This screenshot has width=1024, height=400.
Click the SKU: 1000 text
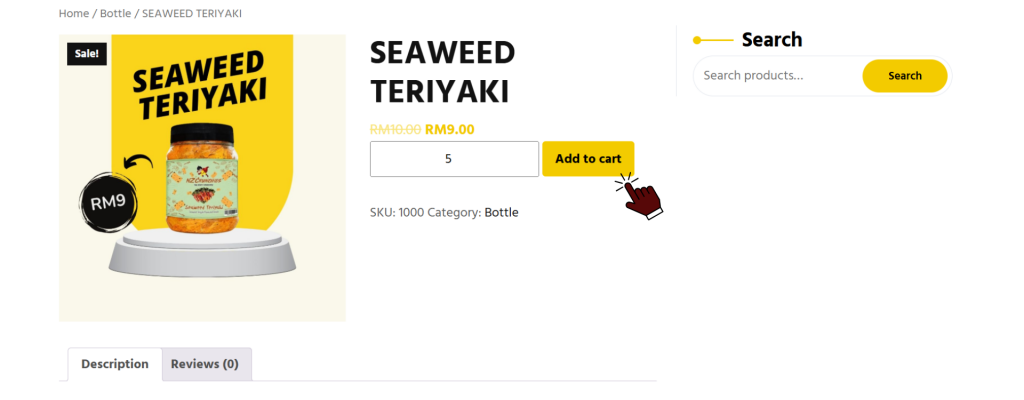pos(396,213)
